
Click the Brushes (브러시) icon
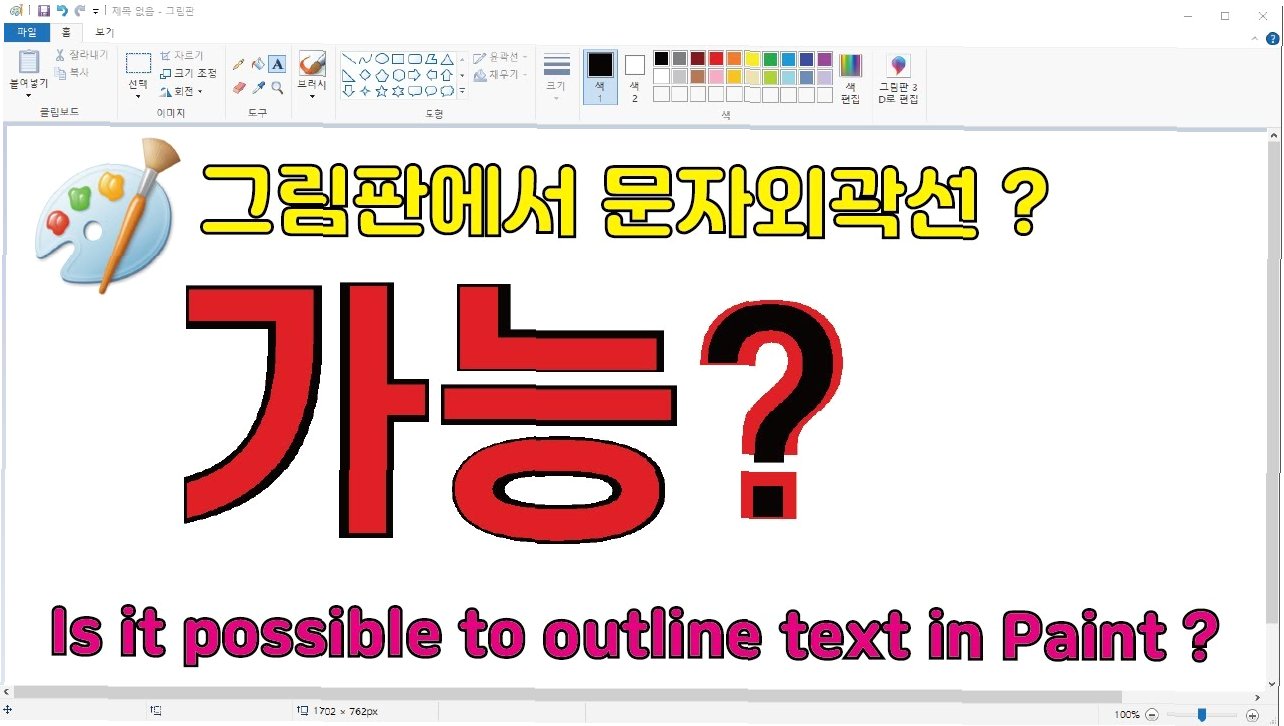[x=312, y=63]
